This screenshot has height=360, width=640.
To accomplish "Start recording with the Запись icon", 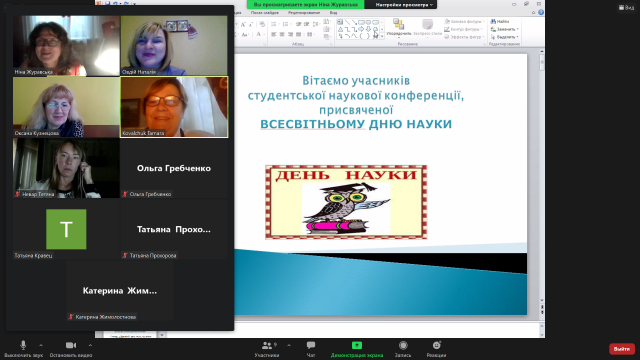I will pos(403,349).
